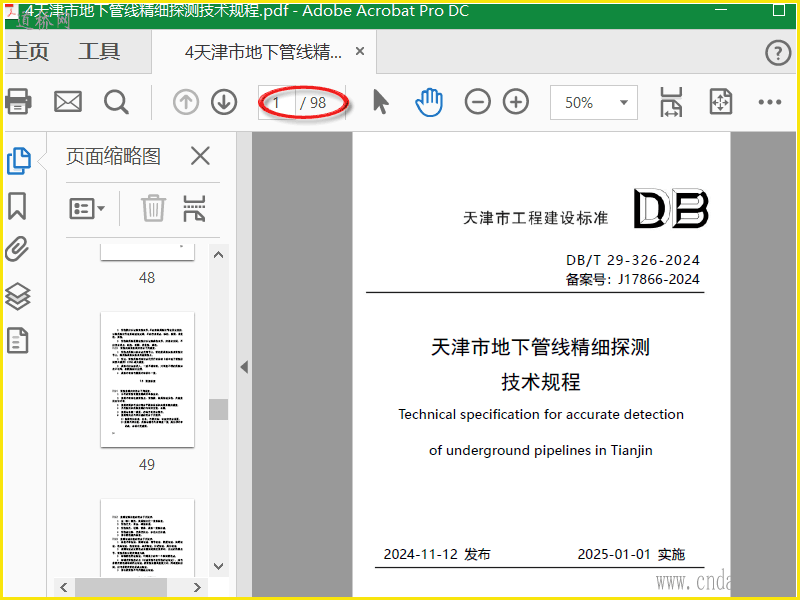
Task: Open the attachments paperclip panel
Action: [17, 249]
